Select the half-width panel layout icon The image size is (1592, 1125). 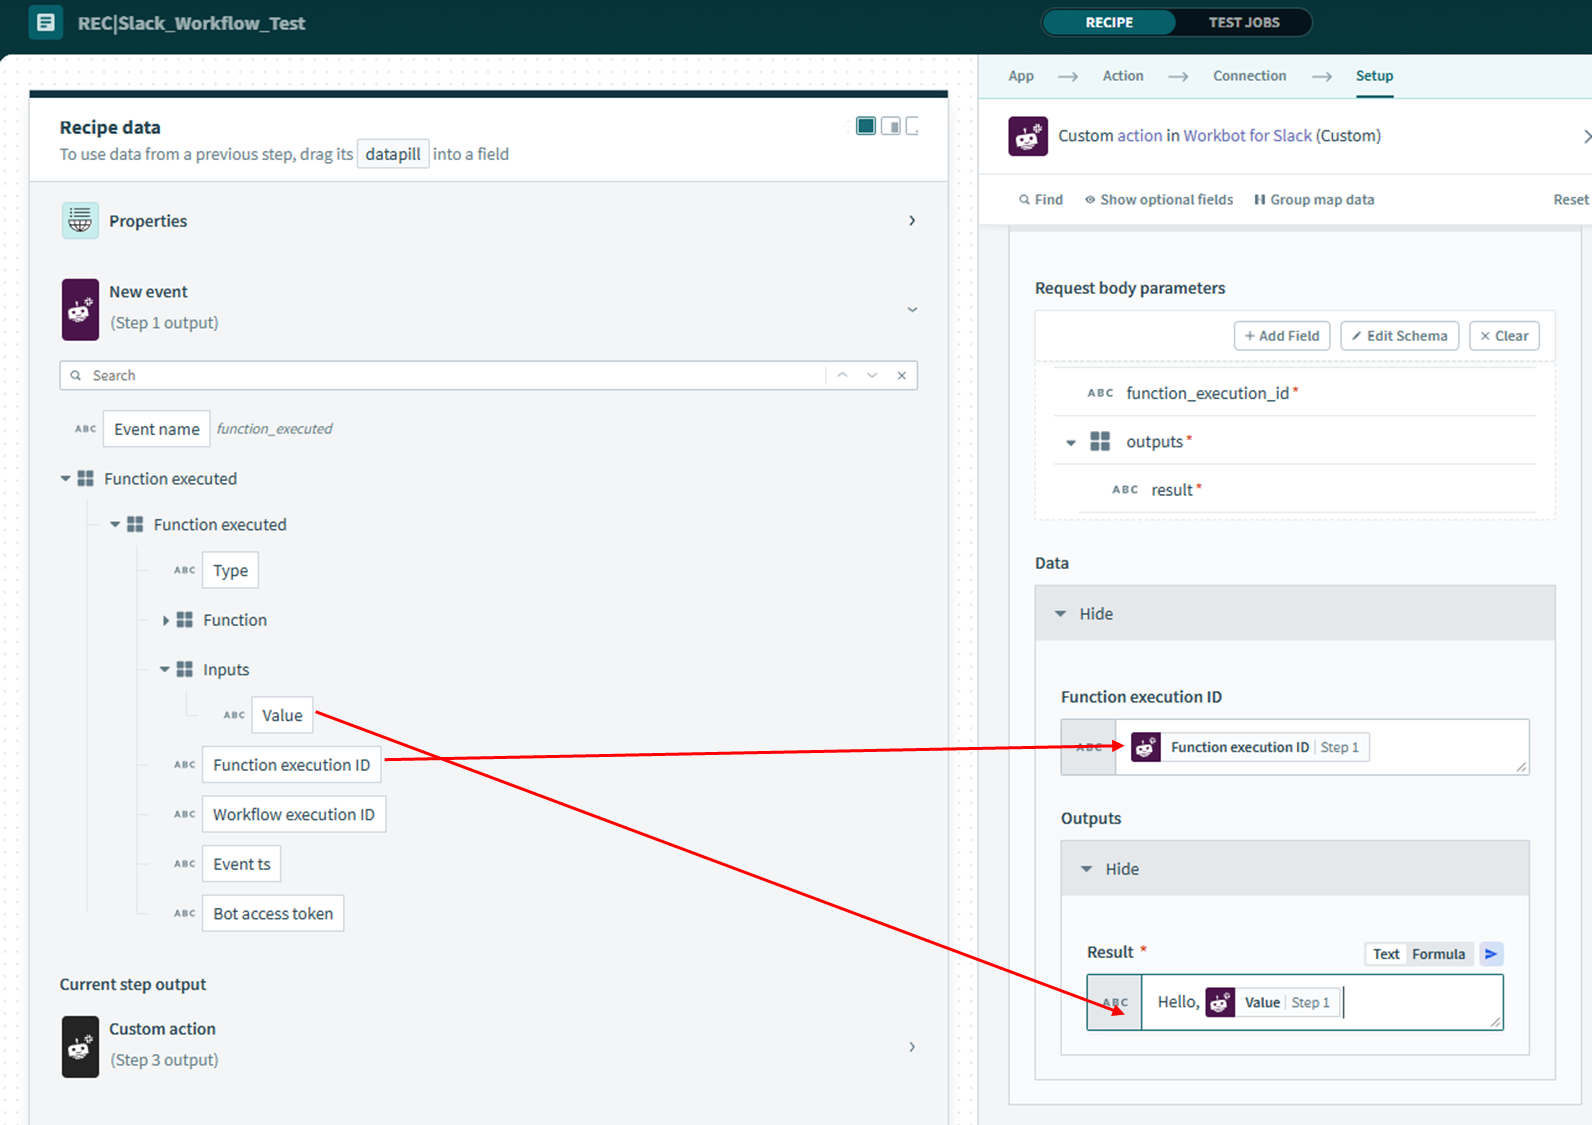[x=890, y=126]
